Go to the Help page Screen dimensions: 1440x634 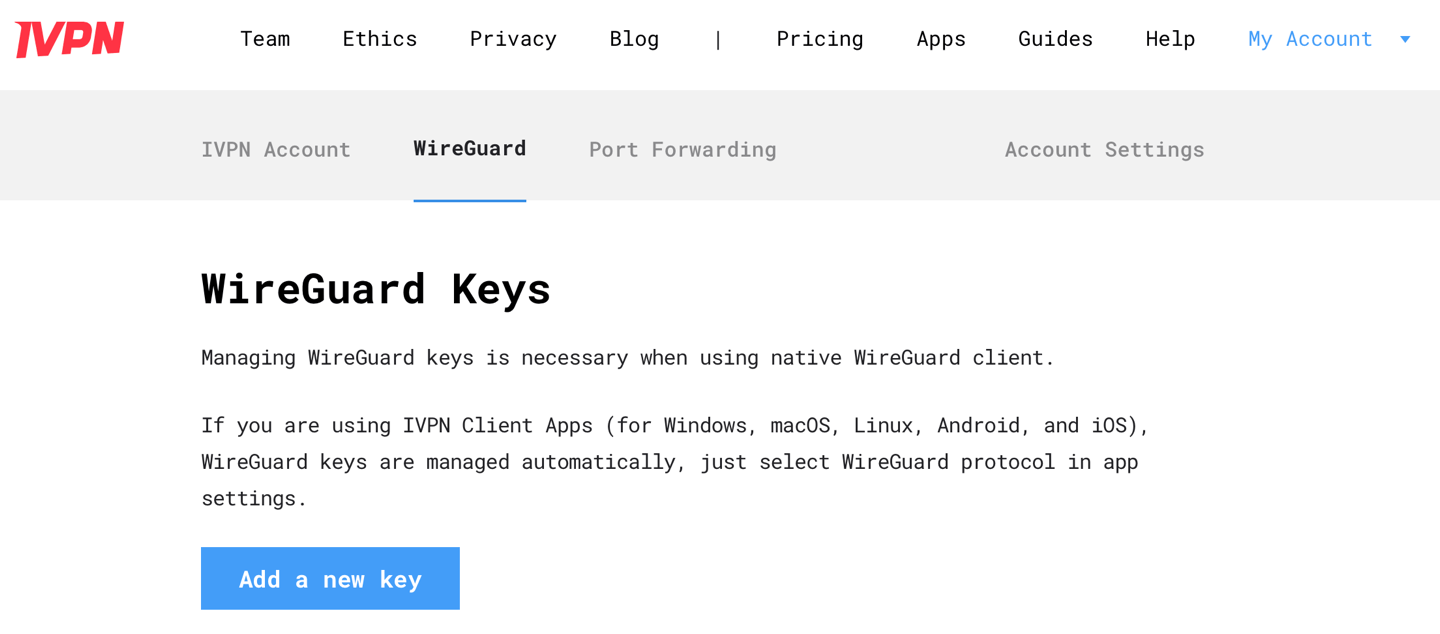[1170, 39]
